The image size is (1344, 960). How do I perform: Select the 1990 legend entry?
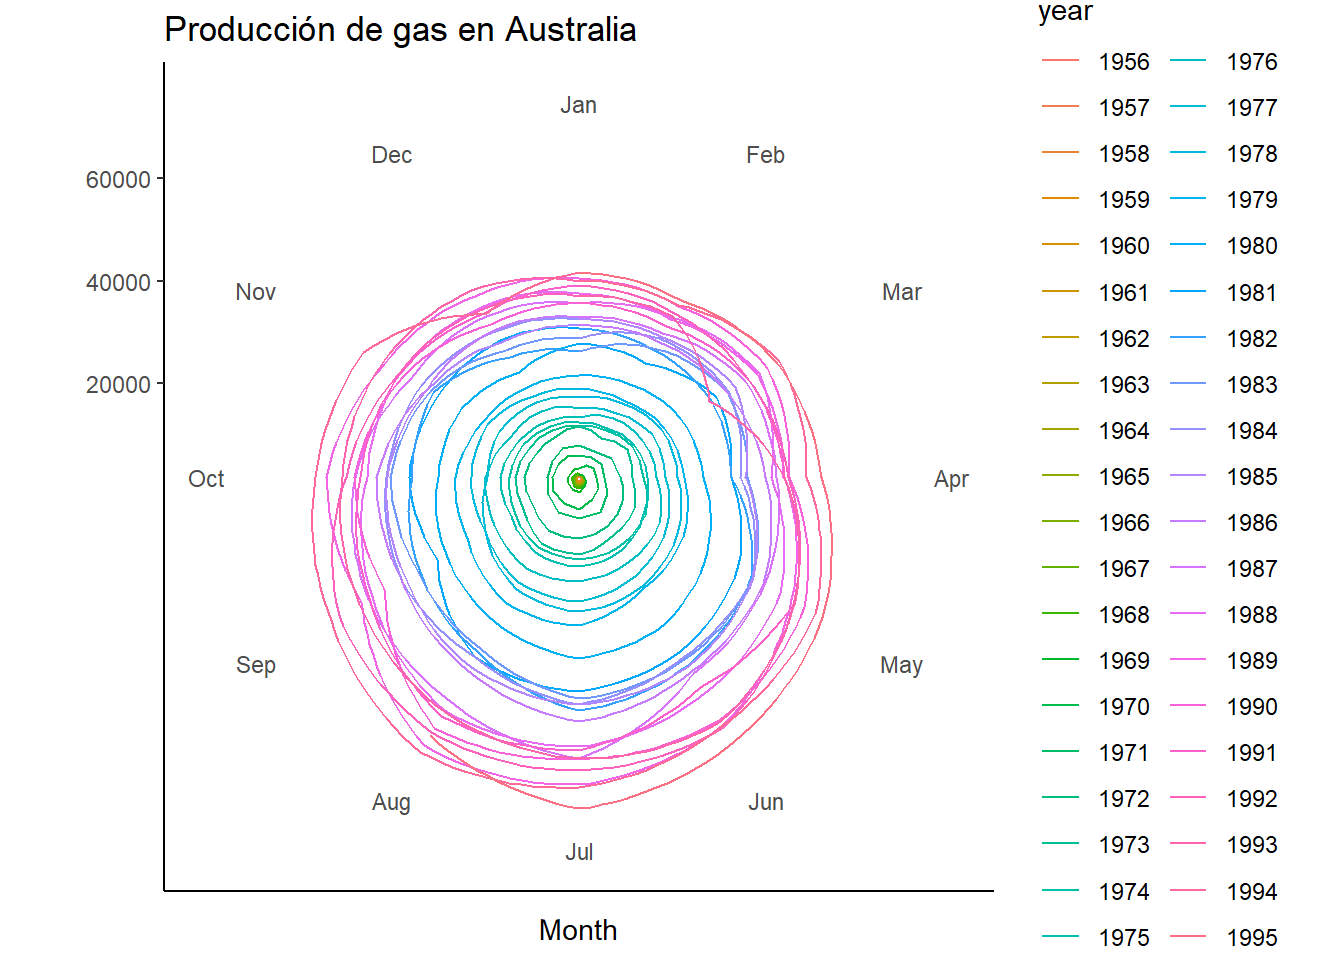1224,707
